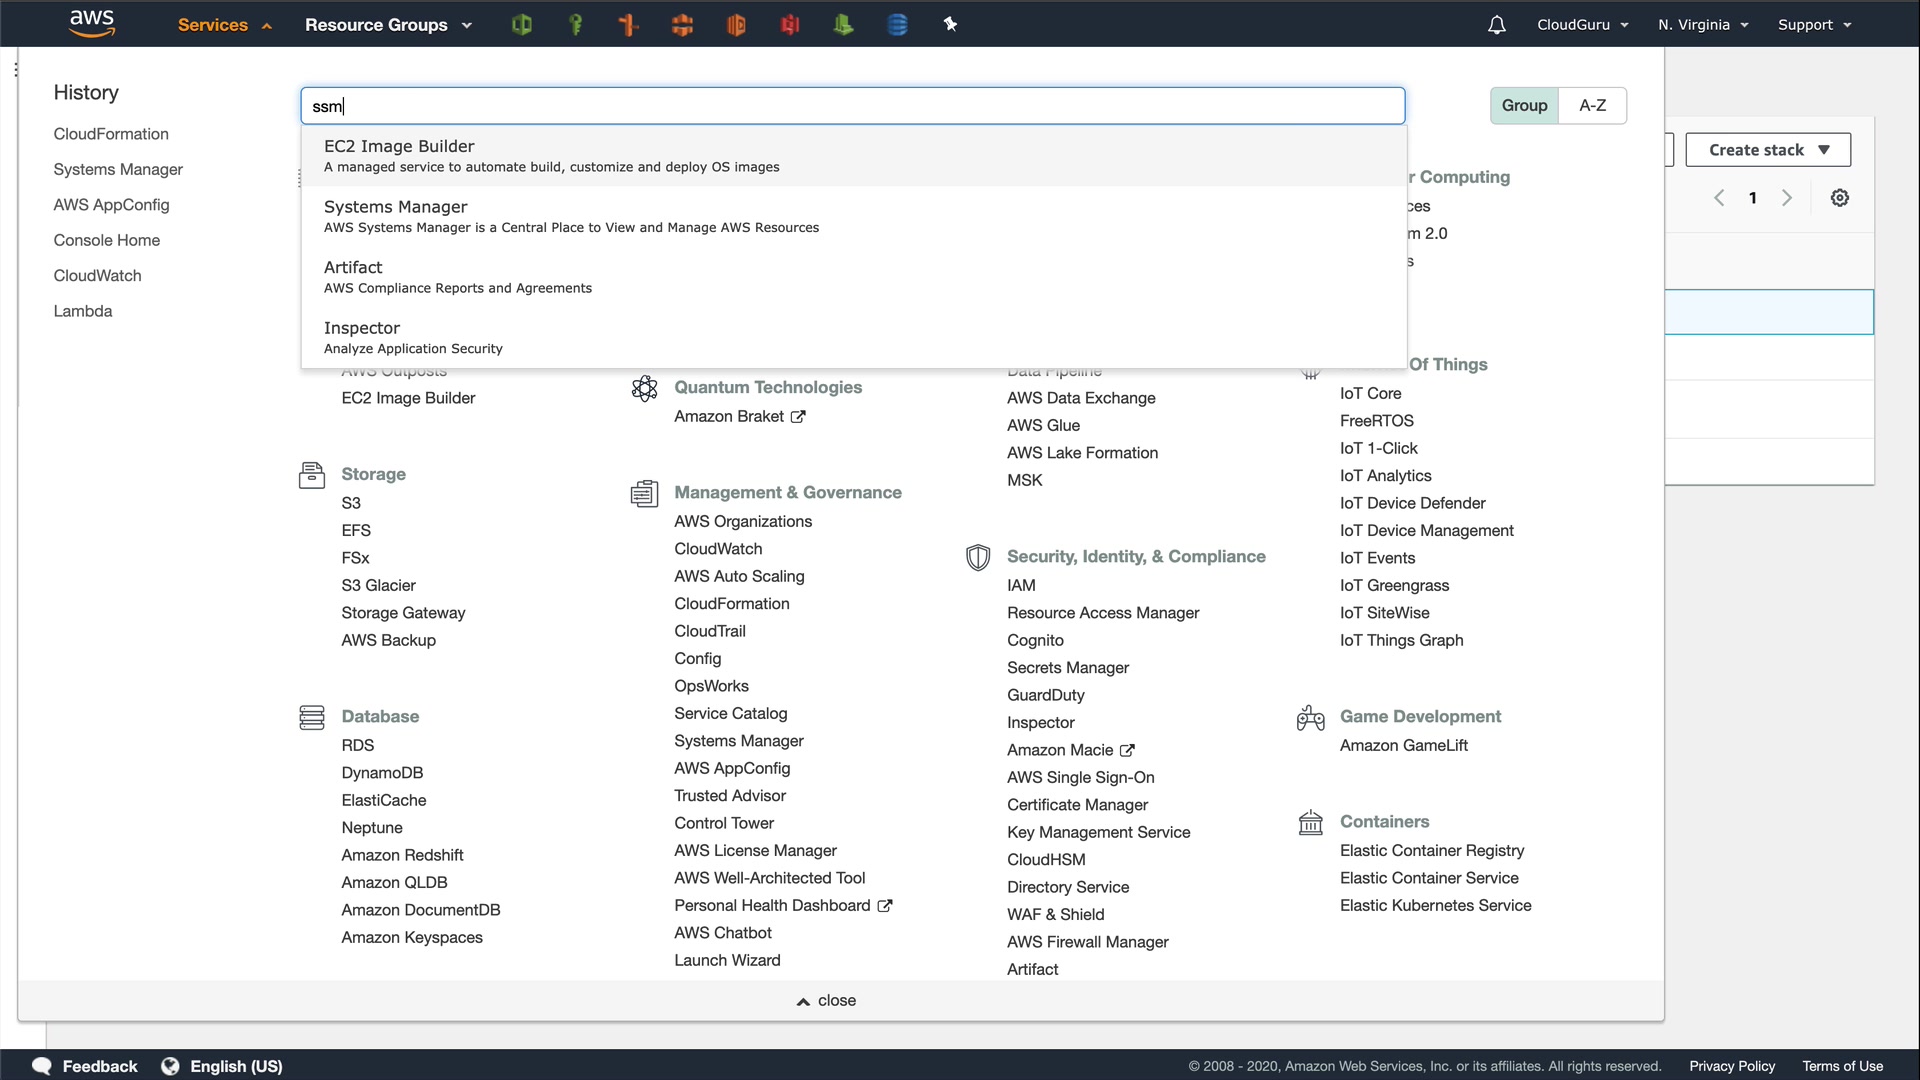Click the services search field
Image resolution: width=1920 pixels, height=1080 pixels.
pyautogui.click(x=852, y=106)
